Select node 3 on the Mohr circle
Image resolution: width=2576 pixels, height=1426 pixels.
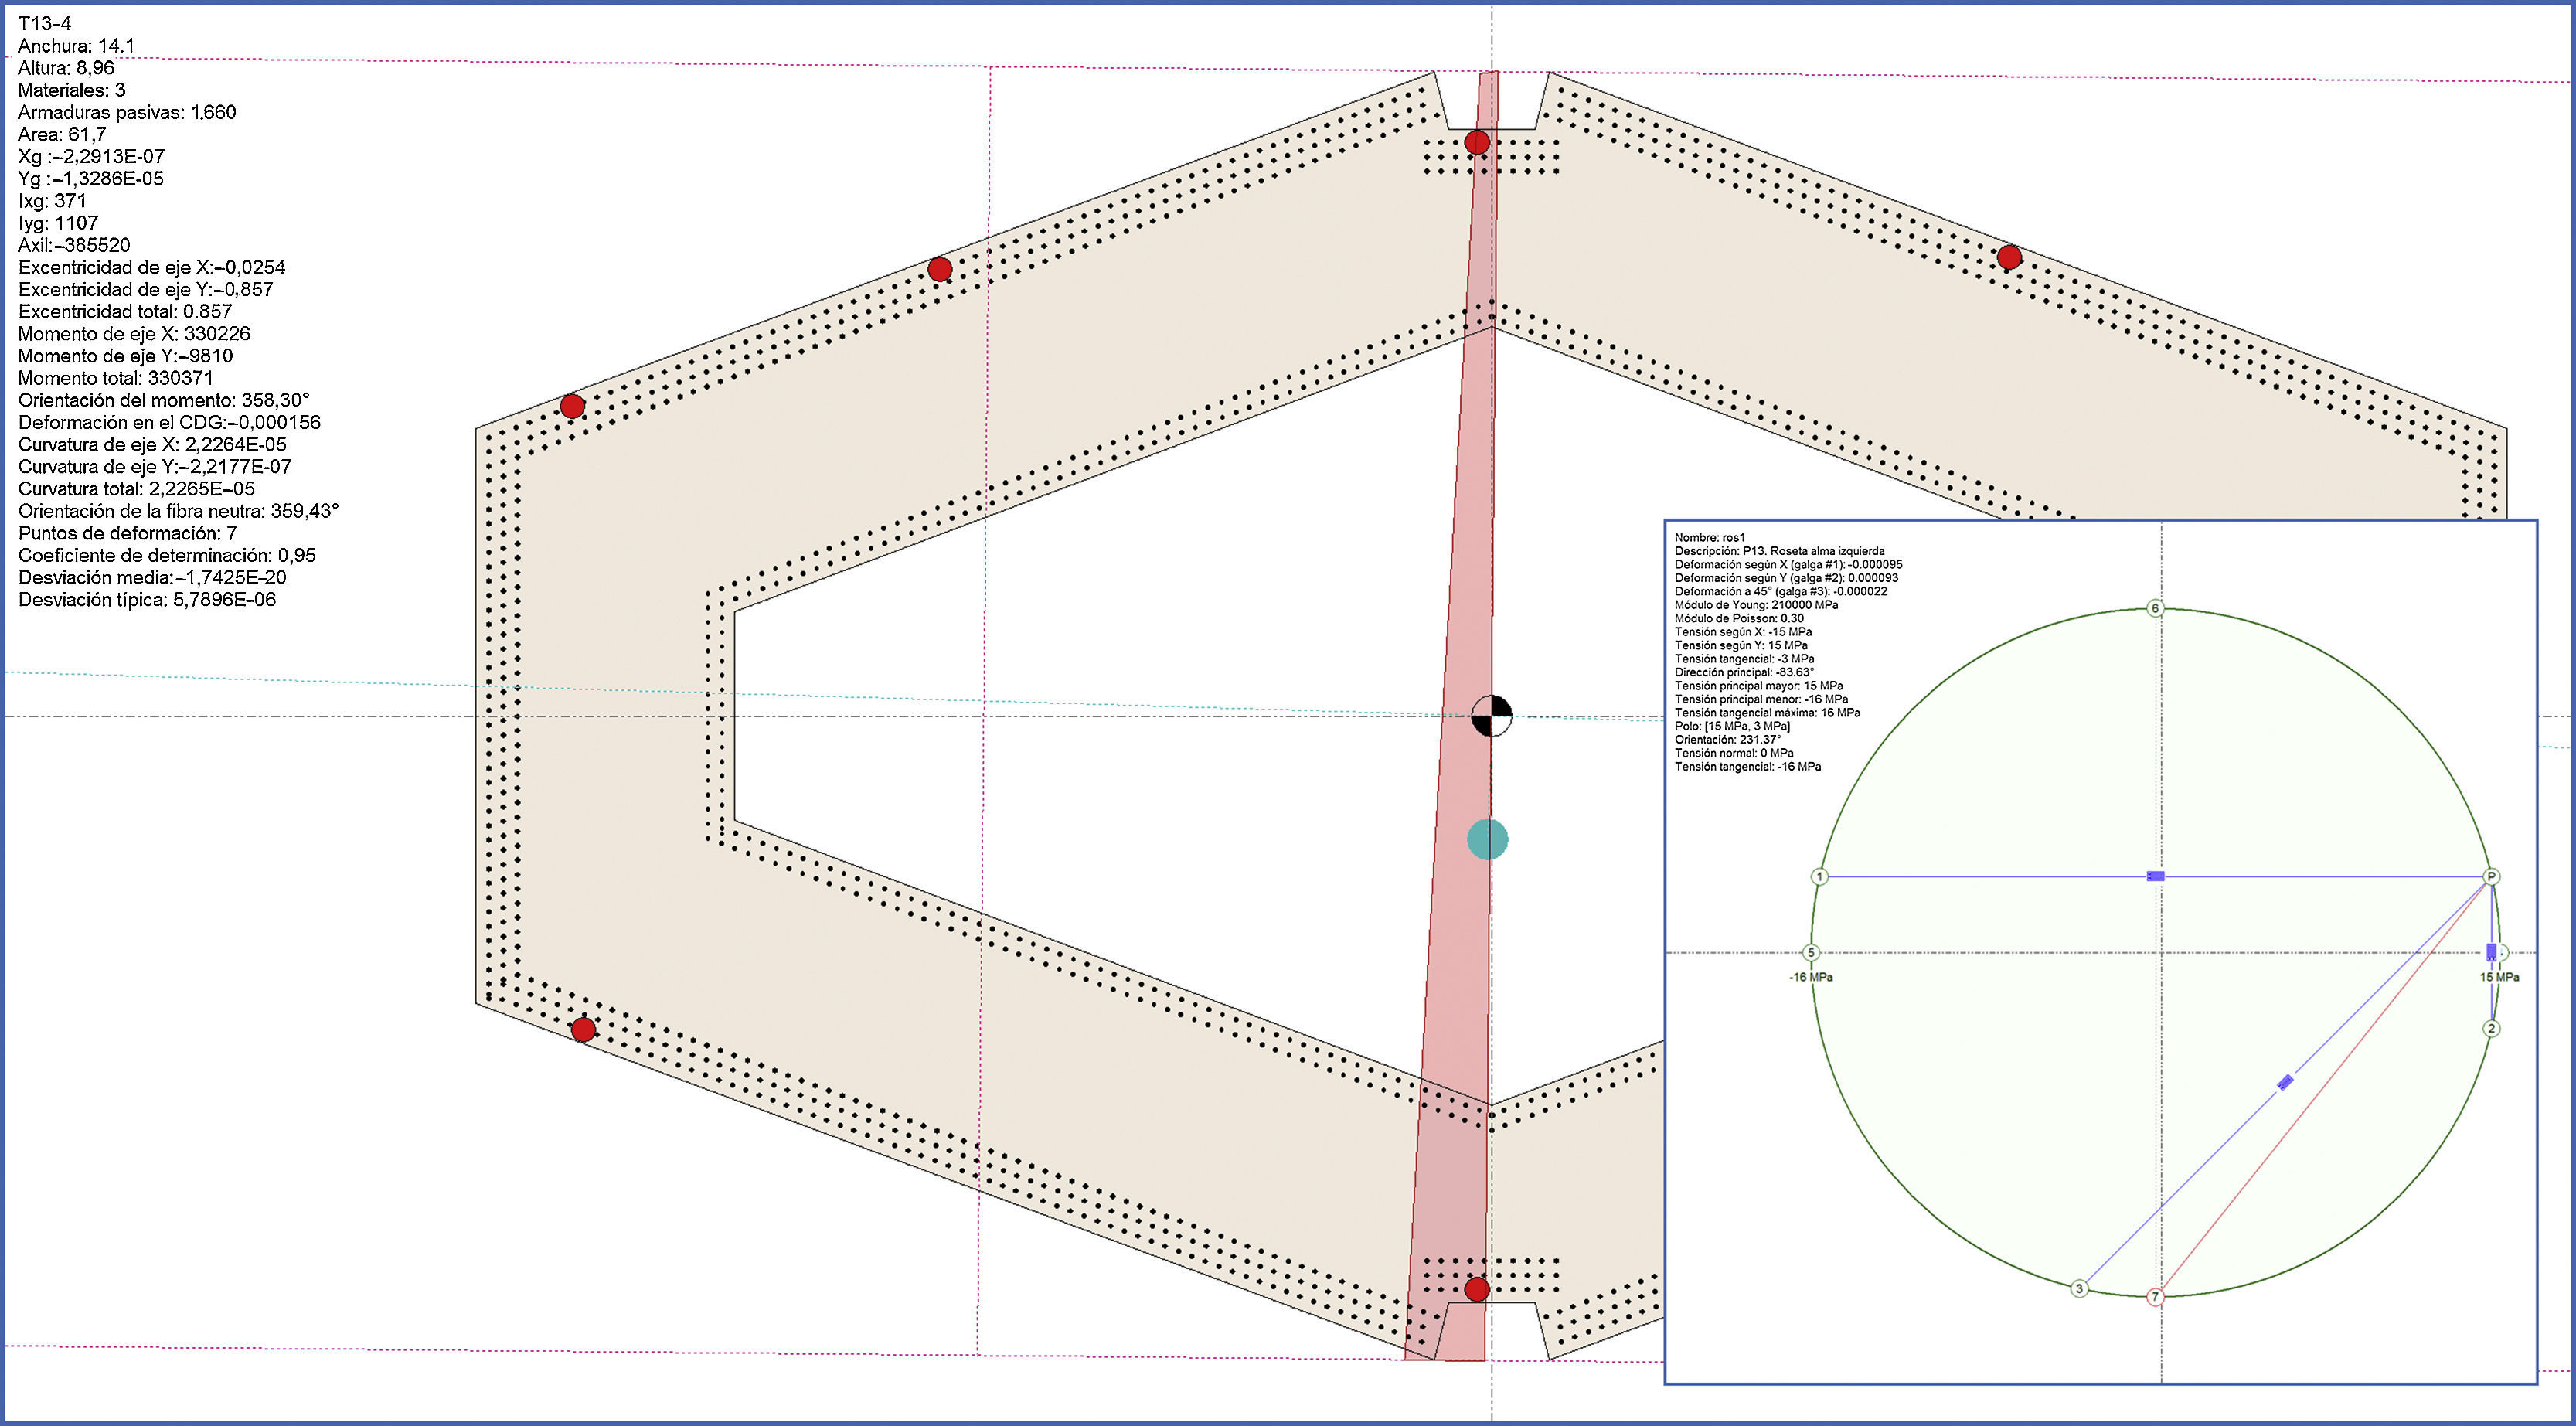(2079, 1288)
